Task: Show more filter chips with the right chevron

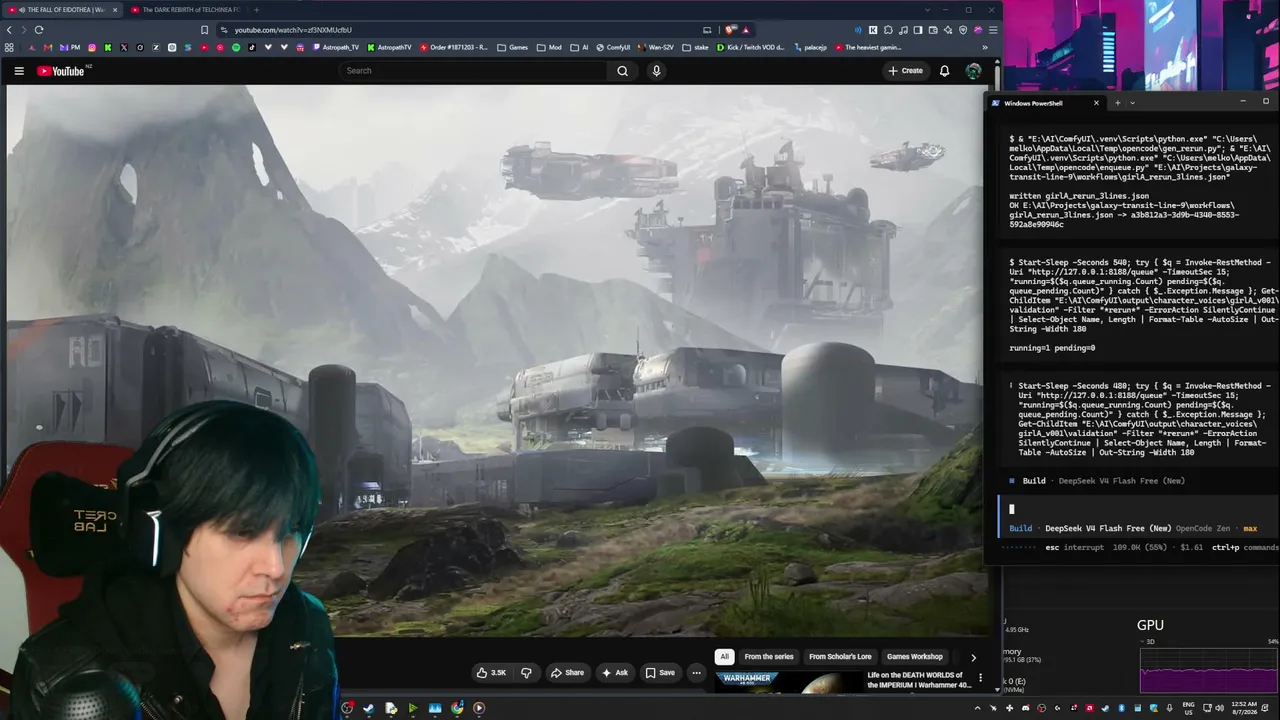Action: (973, 657)
